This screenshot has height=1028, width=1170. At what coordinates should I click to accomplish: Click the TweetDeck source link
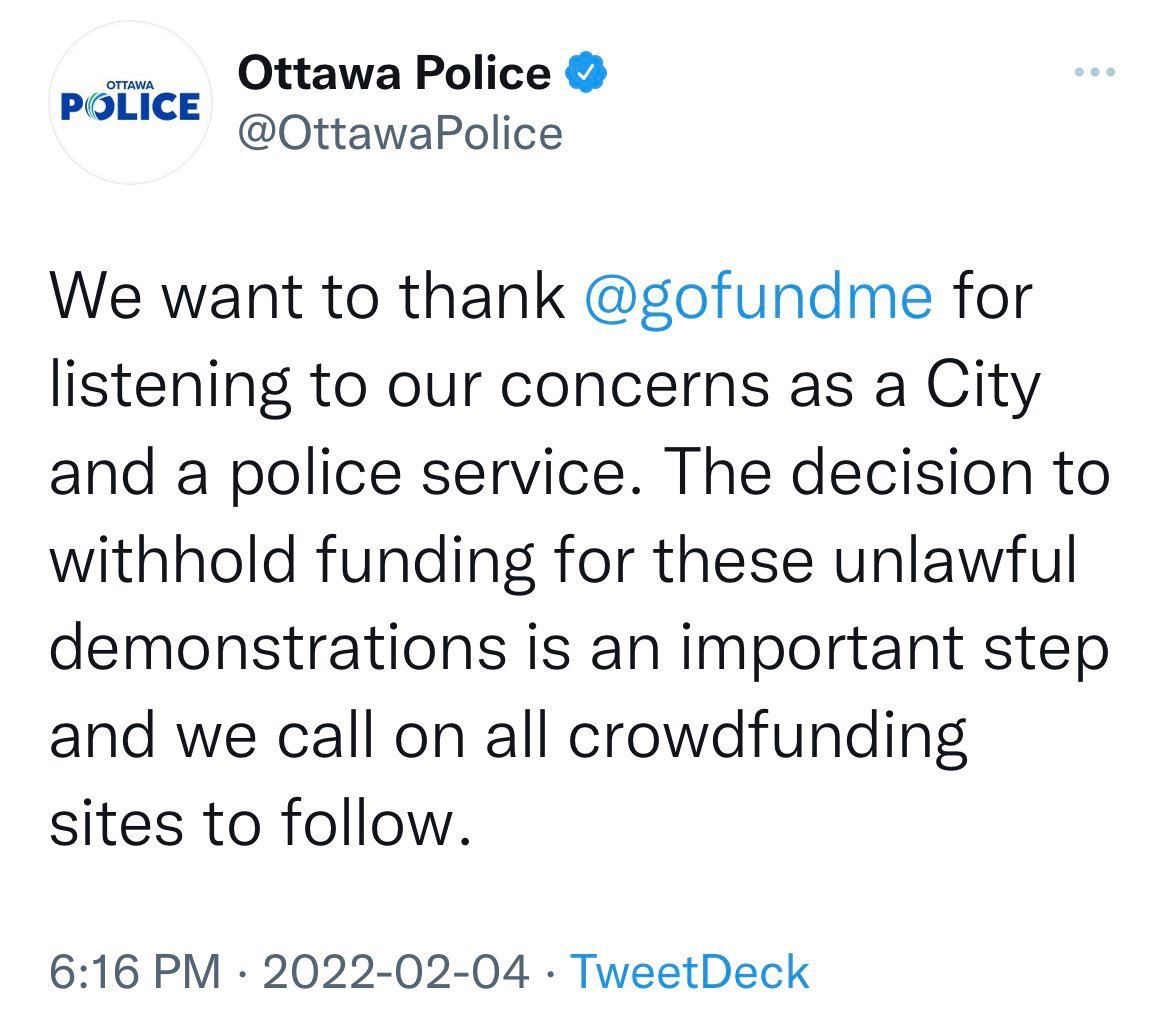[689, 972]
